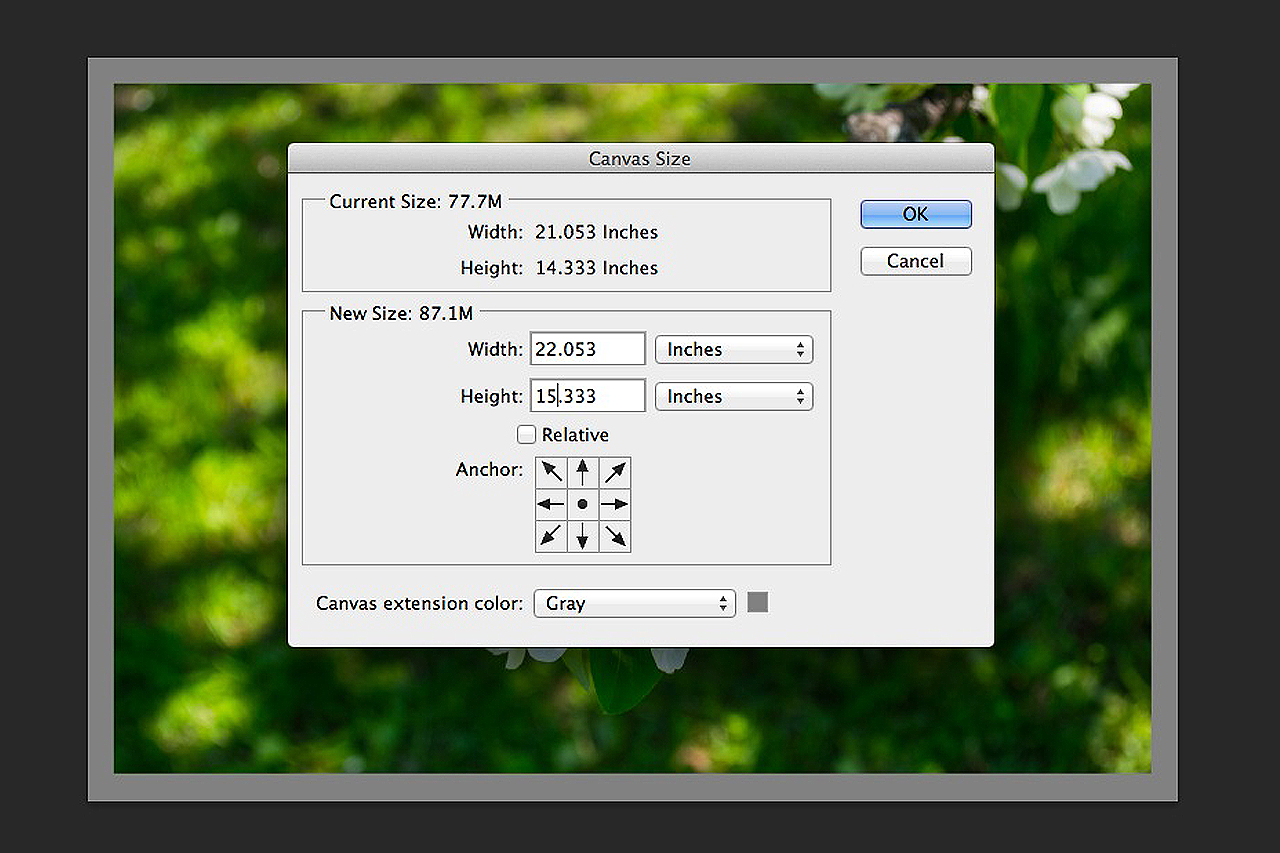This screenshot has height=853, width=1280.
Task: Select the center anchor dot
Action: point(583,504)
